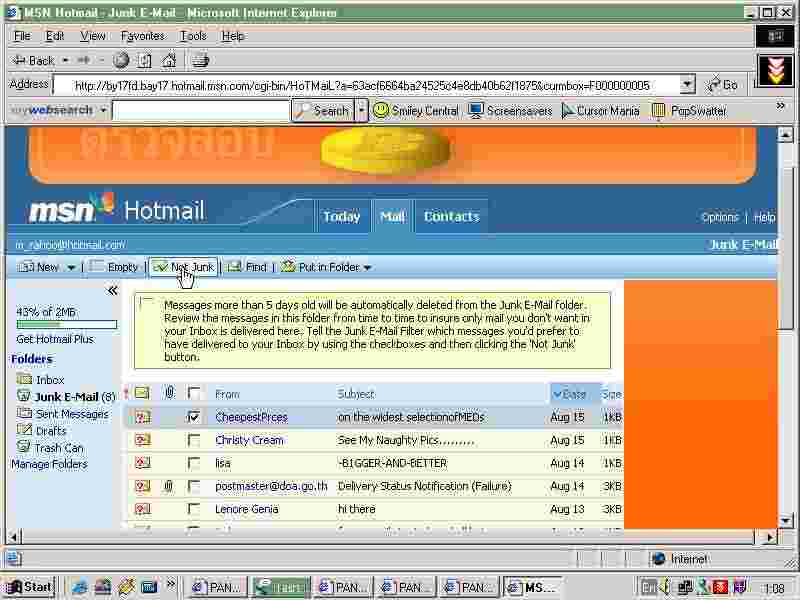Click the Empty folder button

(113, 267)
